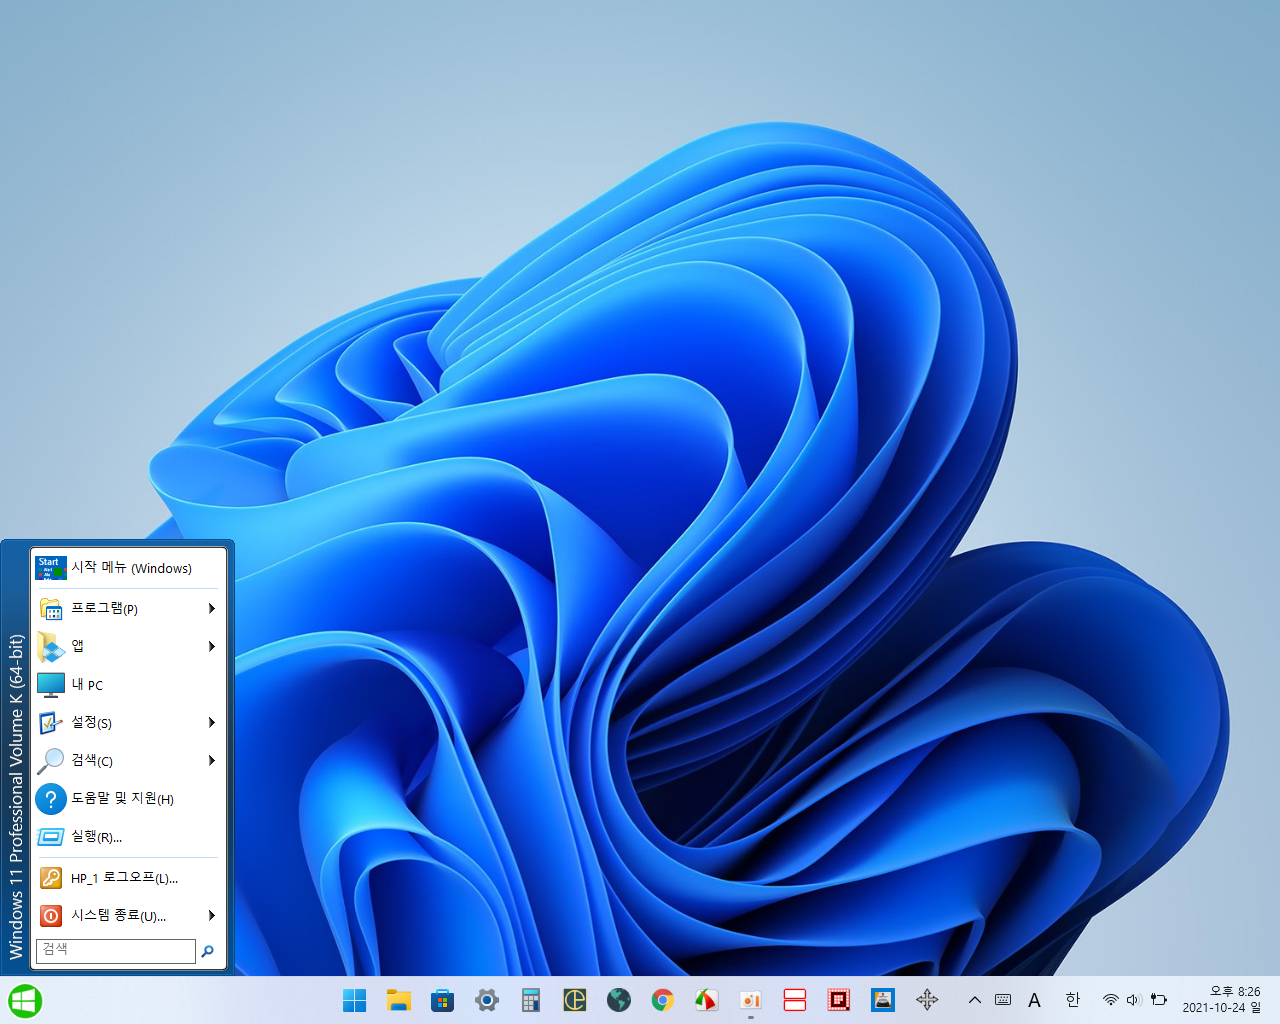Click the battery power tray icon
Image resolution: width=1280 pixels, height=1024 pixels.
click(x=1159, y=1000)
